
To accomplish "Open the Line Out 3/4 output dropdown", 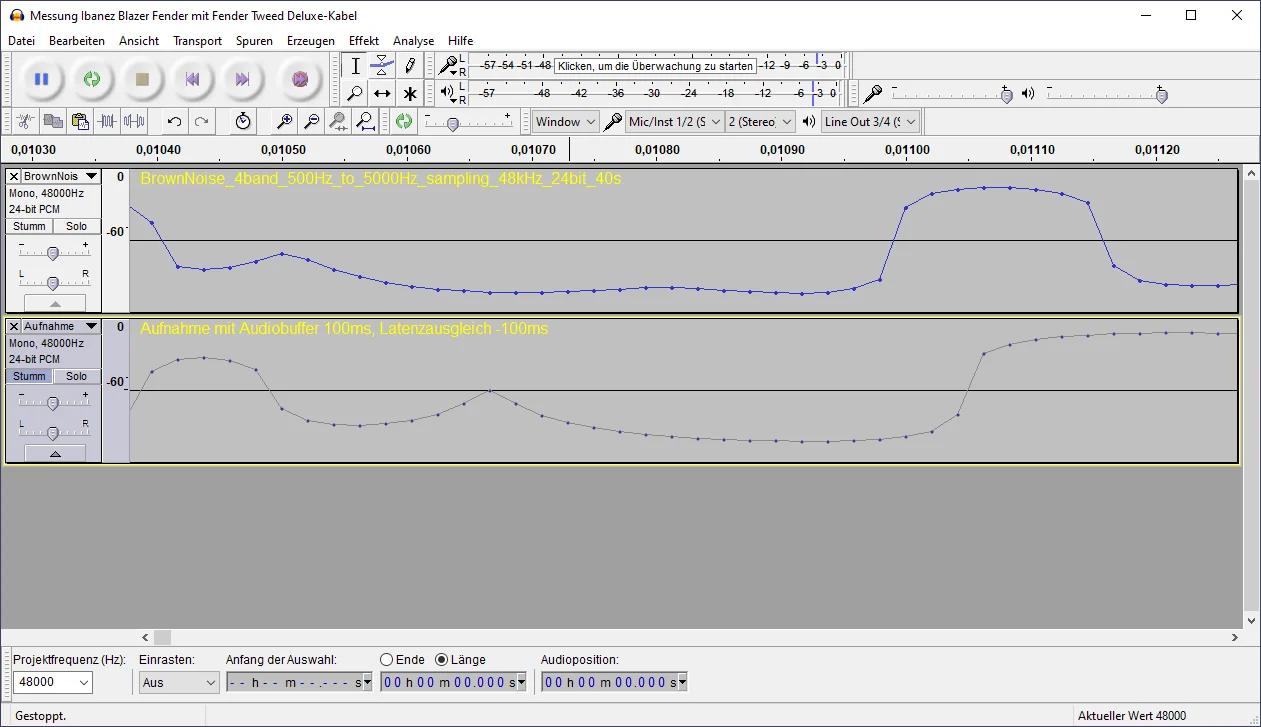I will [x=870, y=122].
